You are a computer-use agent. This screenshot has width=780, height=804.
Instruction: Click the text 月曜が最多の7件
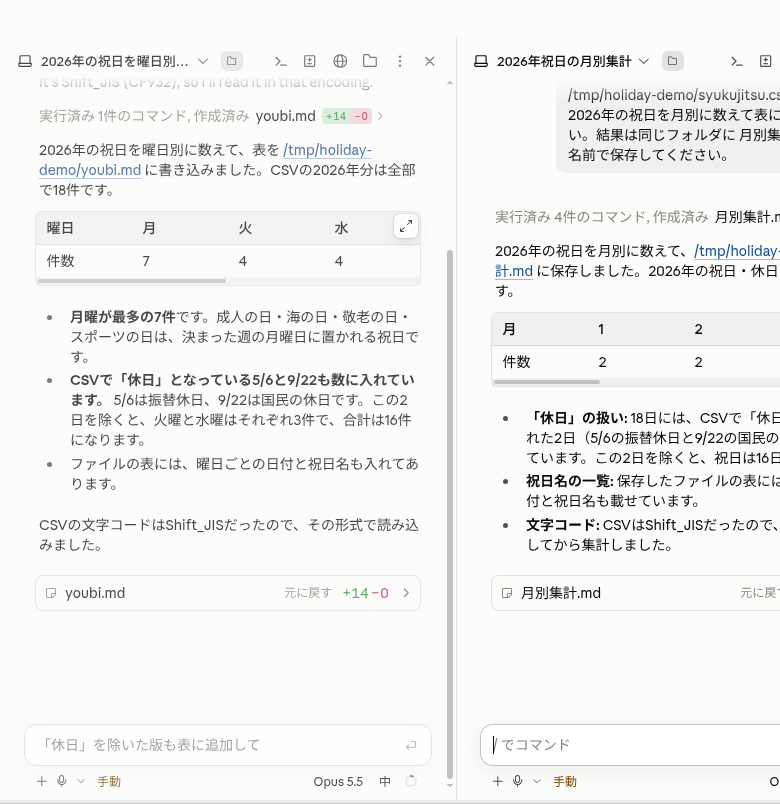[x=123, y=317]
